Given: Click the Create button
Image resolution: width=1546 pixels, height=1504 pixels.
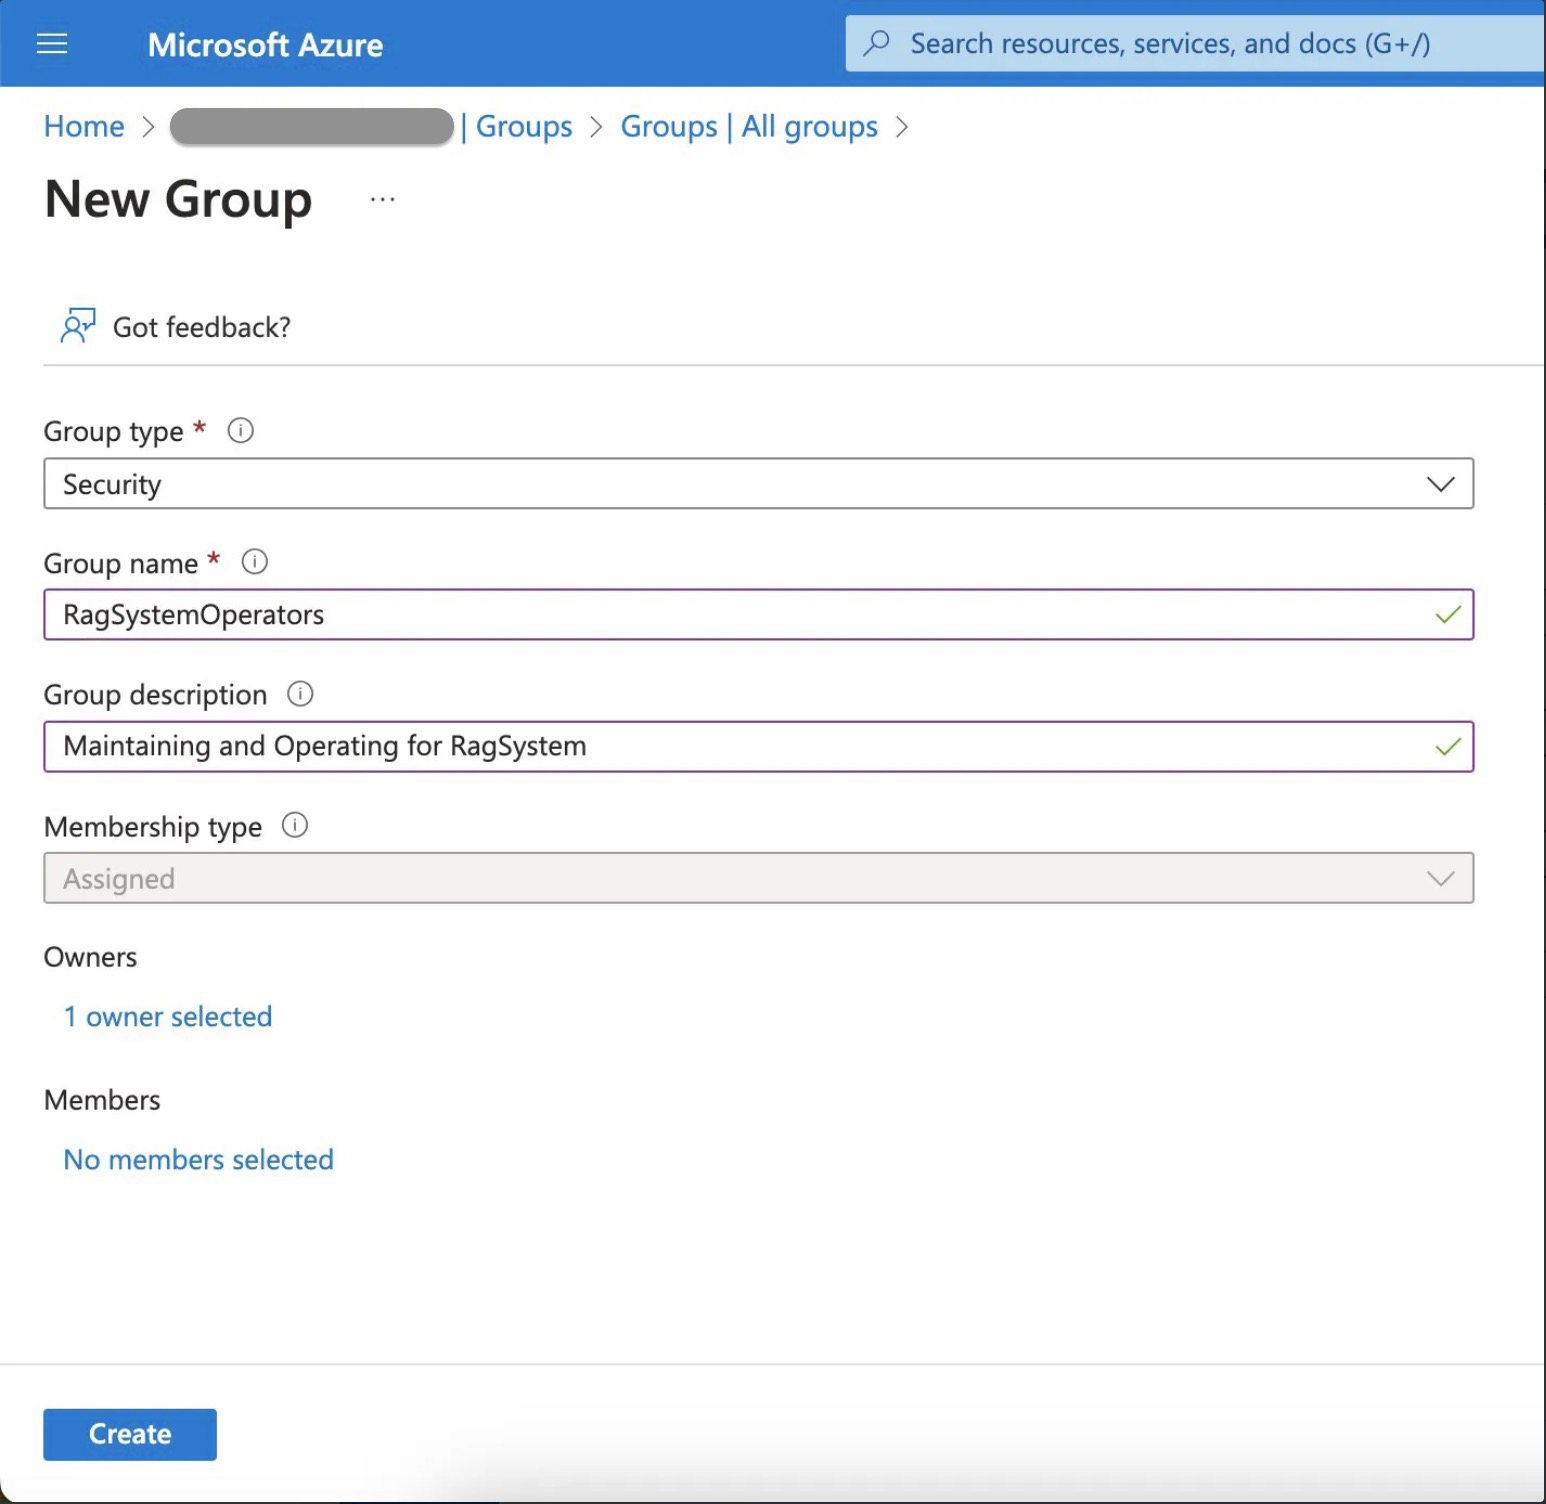Looking at the screenshot, I should [x=130, y=1434].
